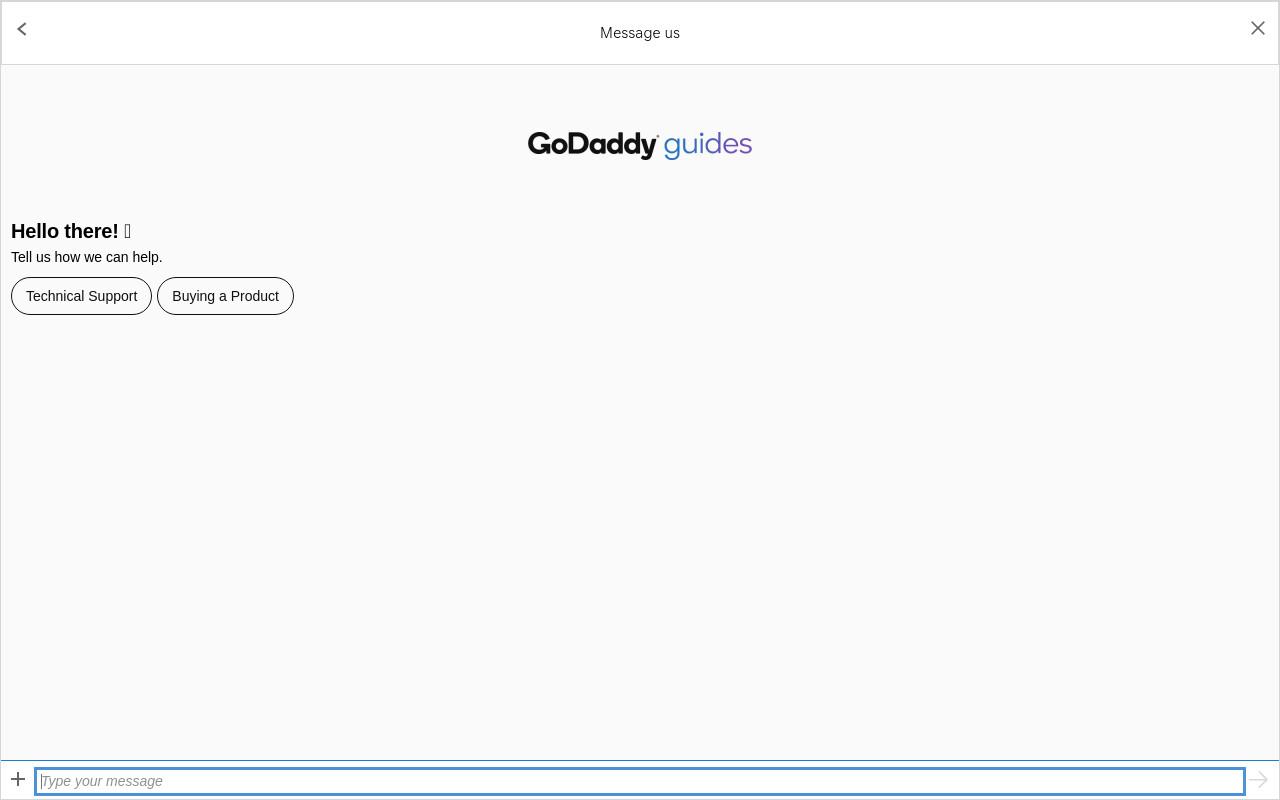The image size is (1280, 800).
Task: Click the Message us header title
Action: coord(640,33)
